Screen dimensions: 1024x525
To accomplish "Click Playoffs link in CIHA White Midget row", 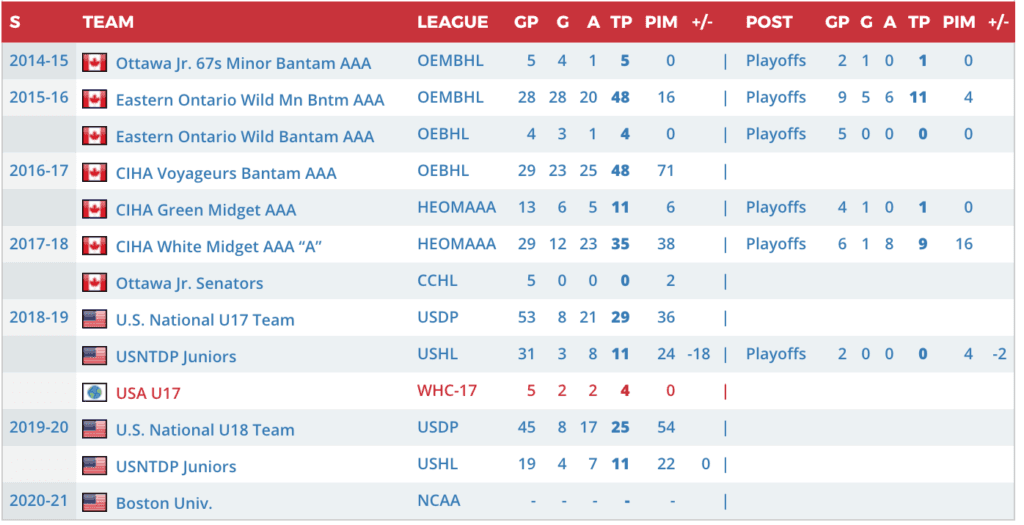I will tap(775, 244).
